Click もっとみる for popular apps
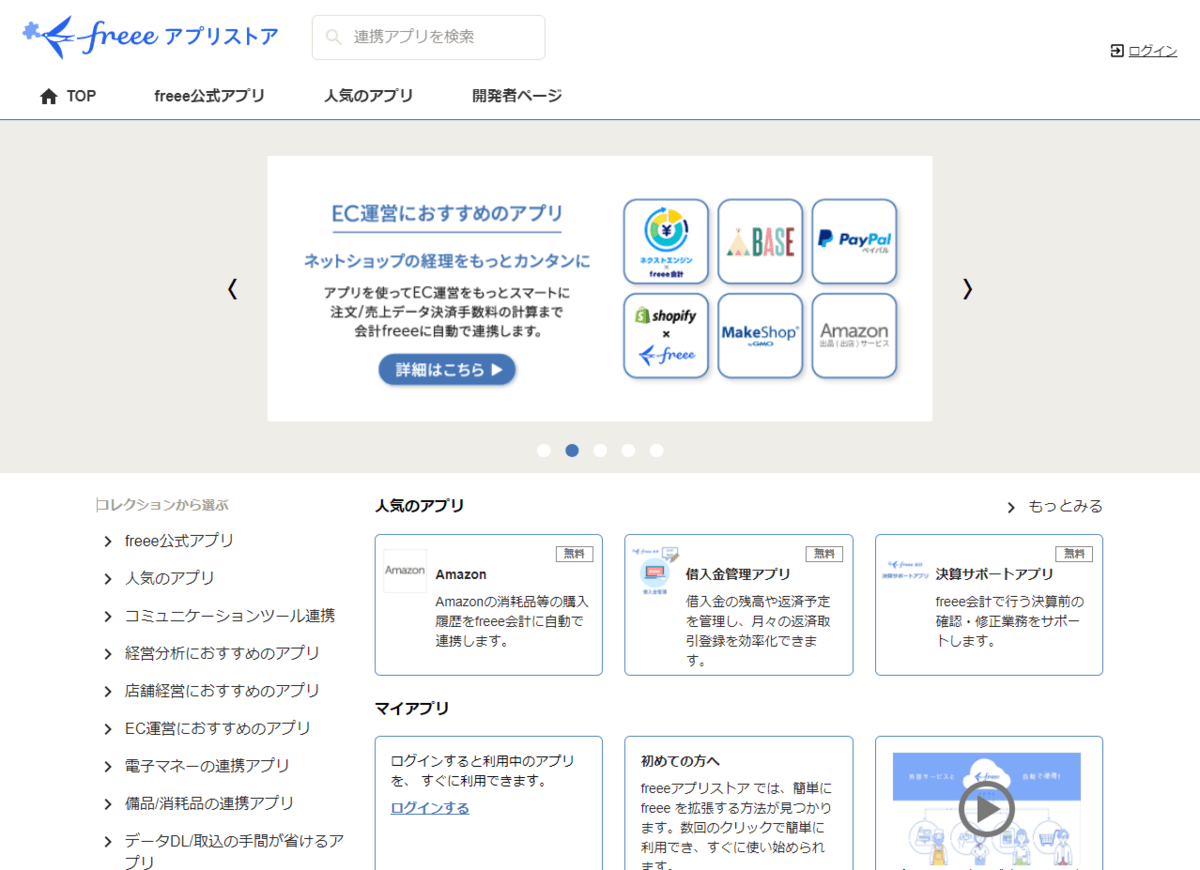Image resolution: width=1200 pixels, height=870 pixels. 1065,507
